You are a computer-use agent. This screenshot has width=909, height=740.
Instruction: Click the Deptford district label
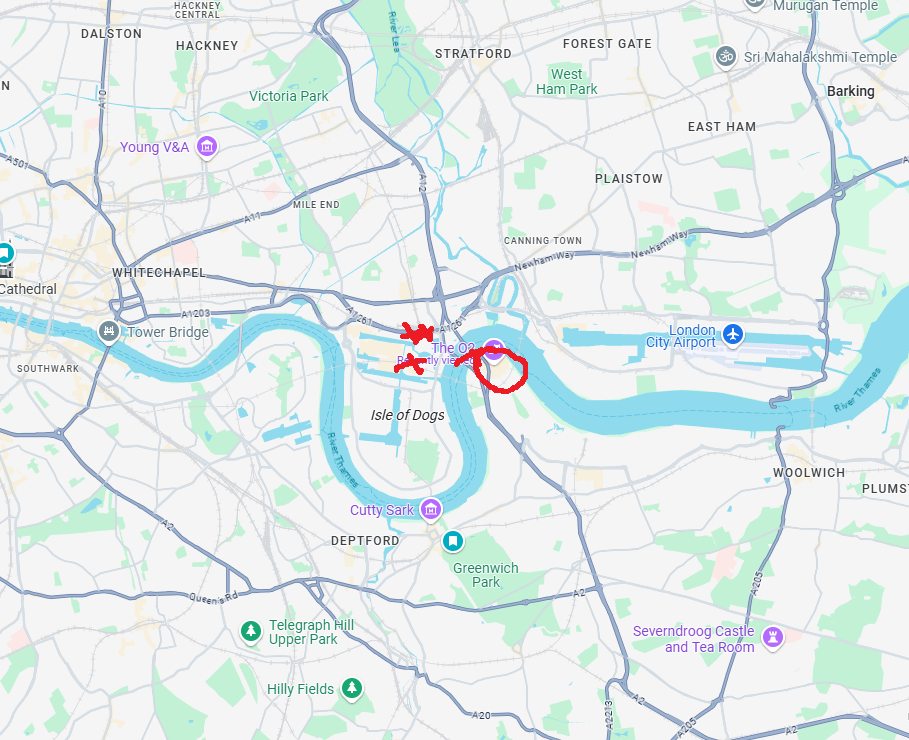point(365,541)
